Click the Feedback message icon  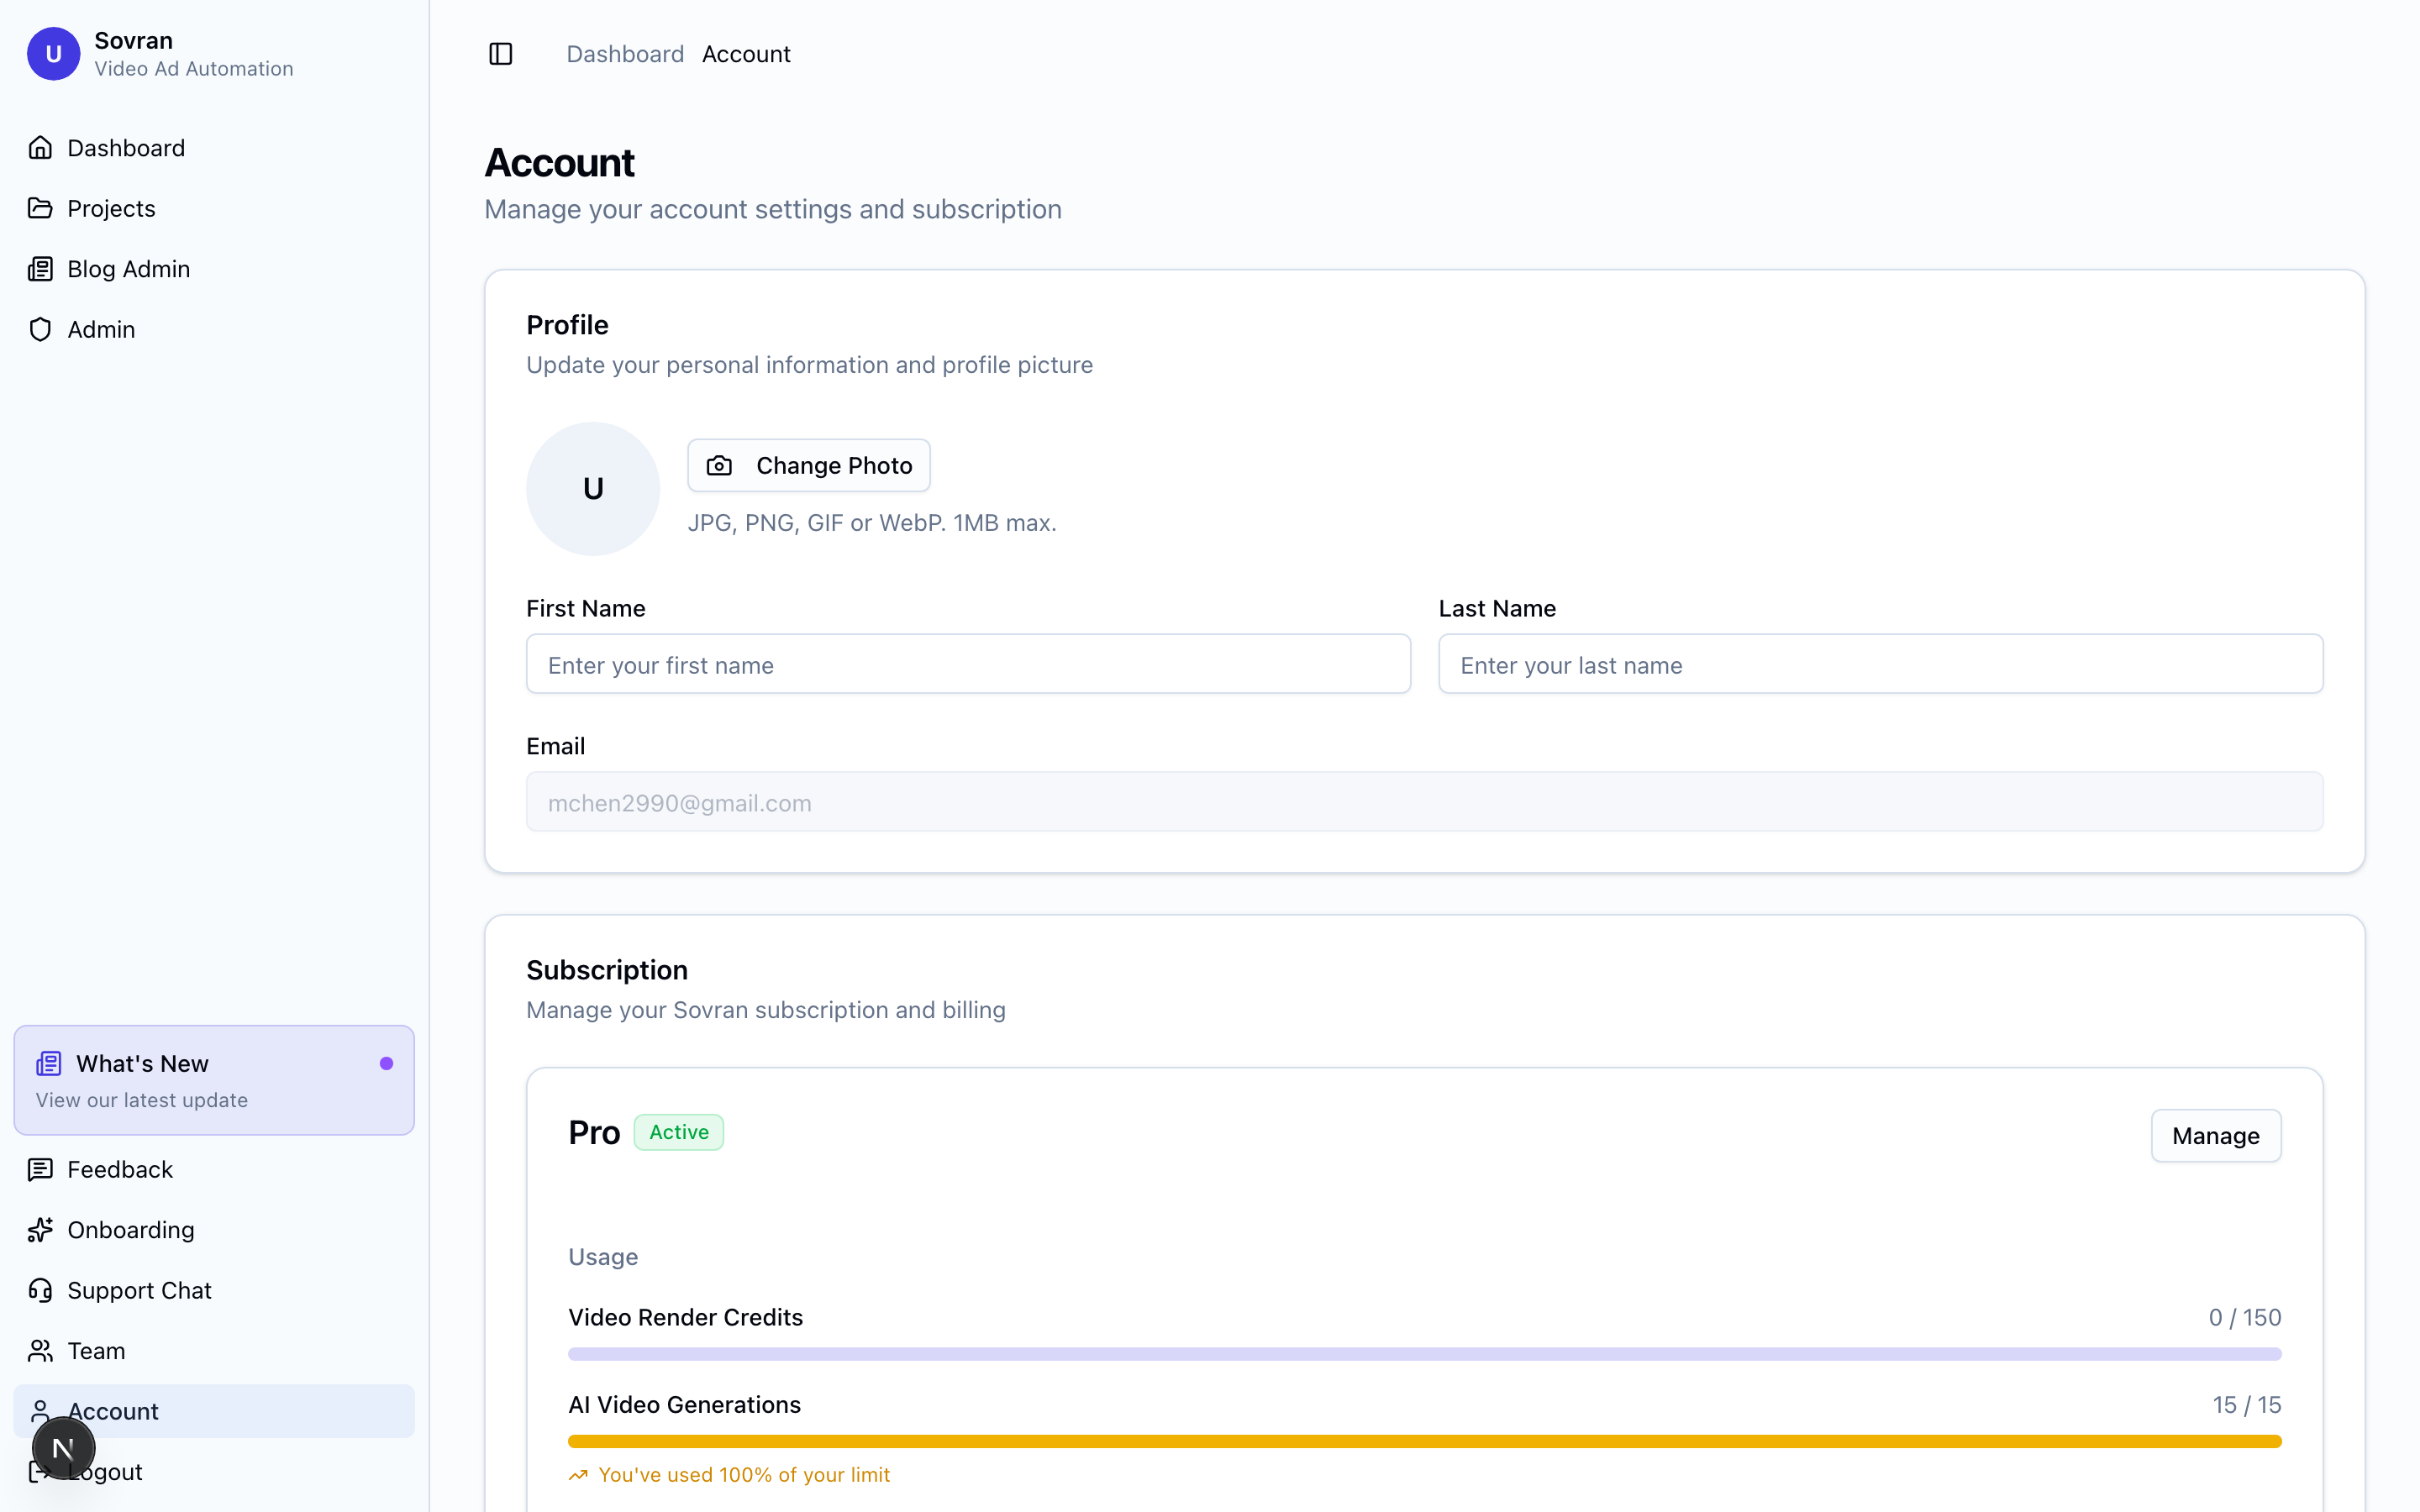point(40,1169)
